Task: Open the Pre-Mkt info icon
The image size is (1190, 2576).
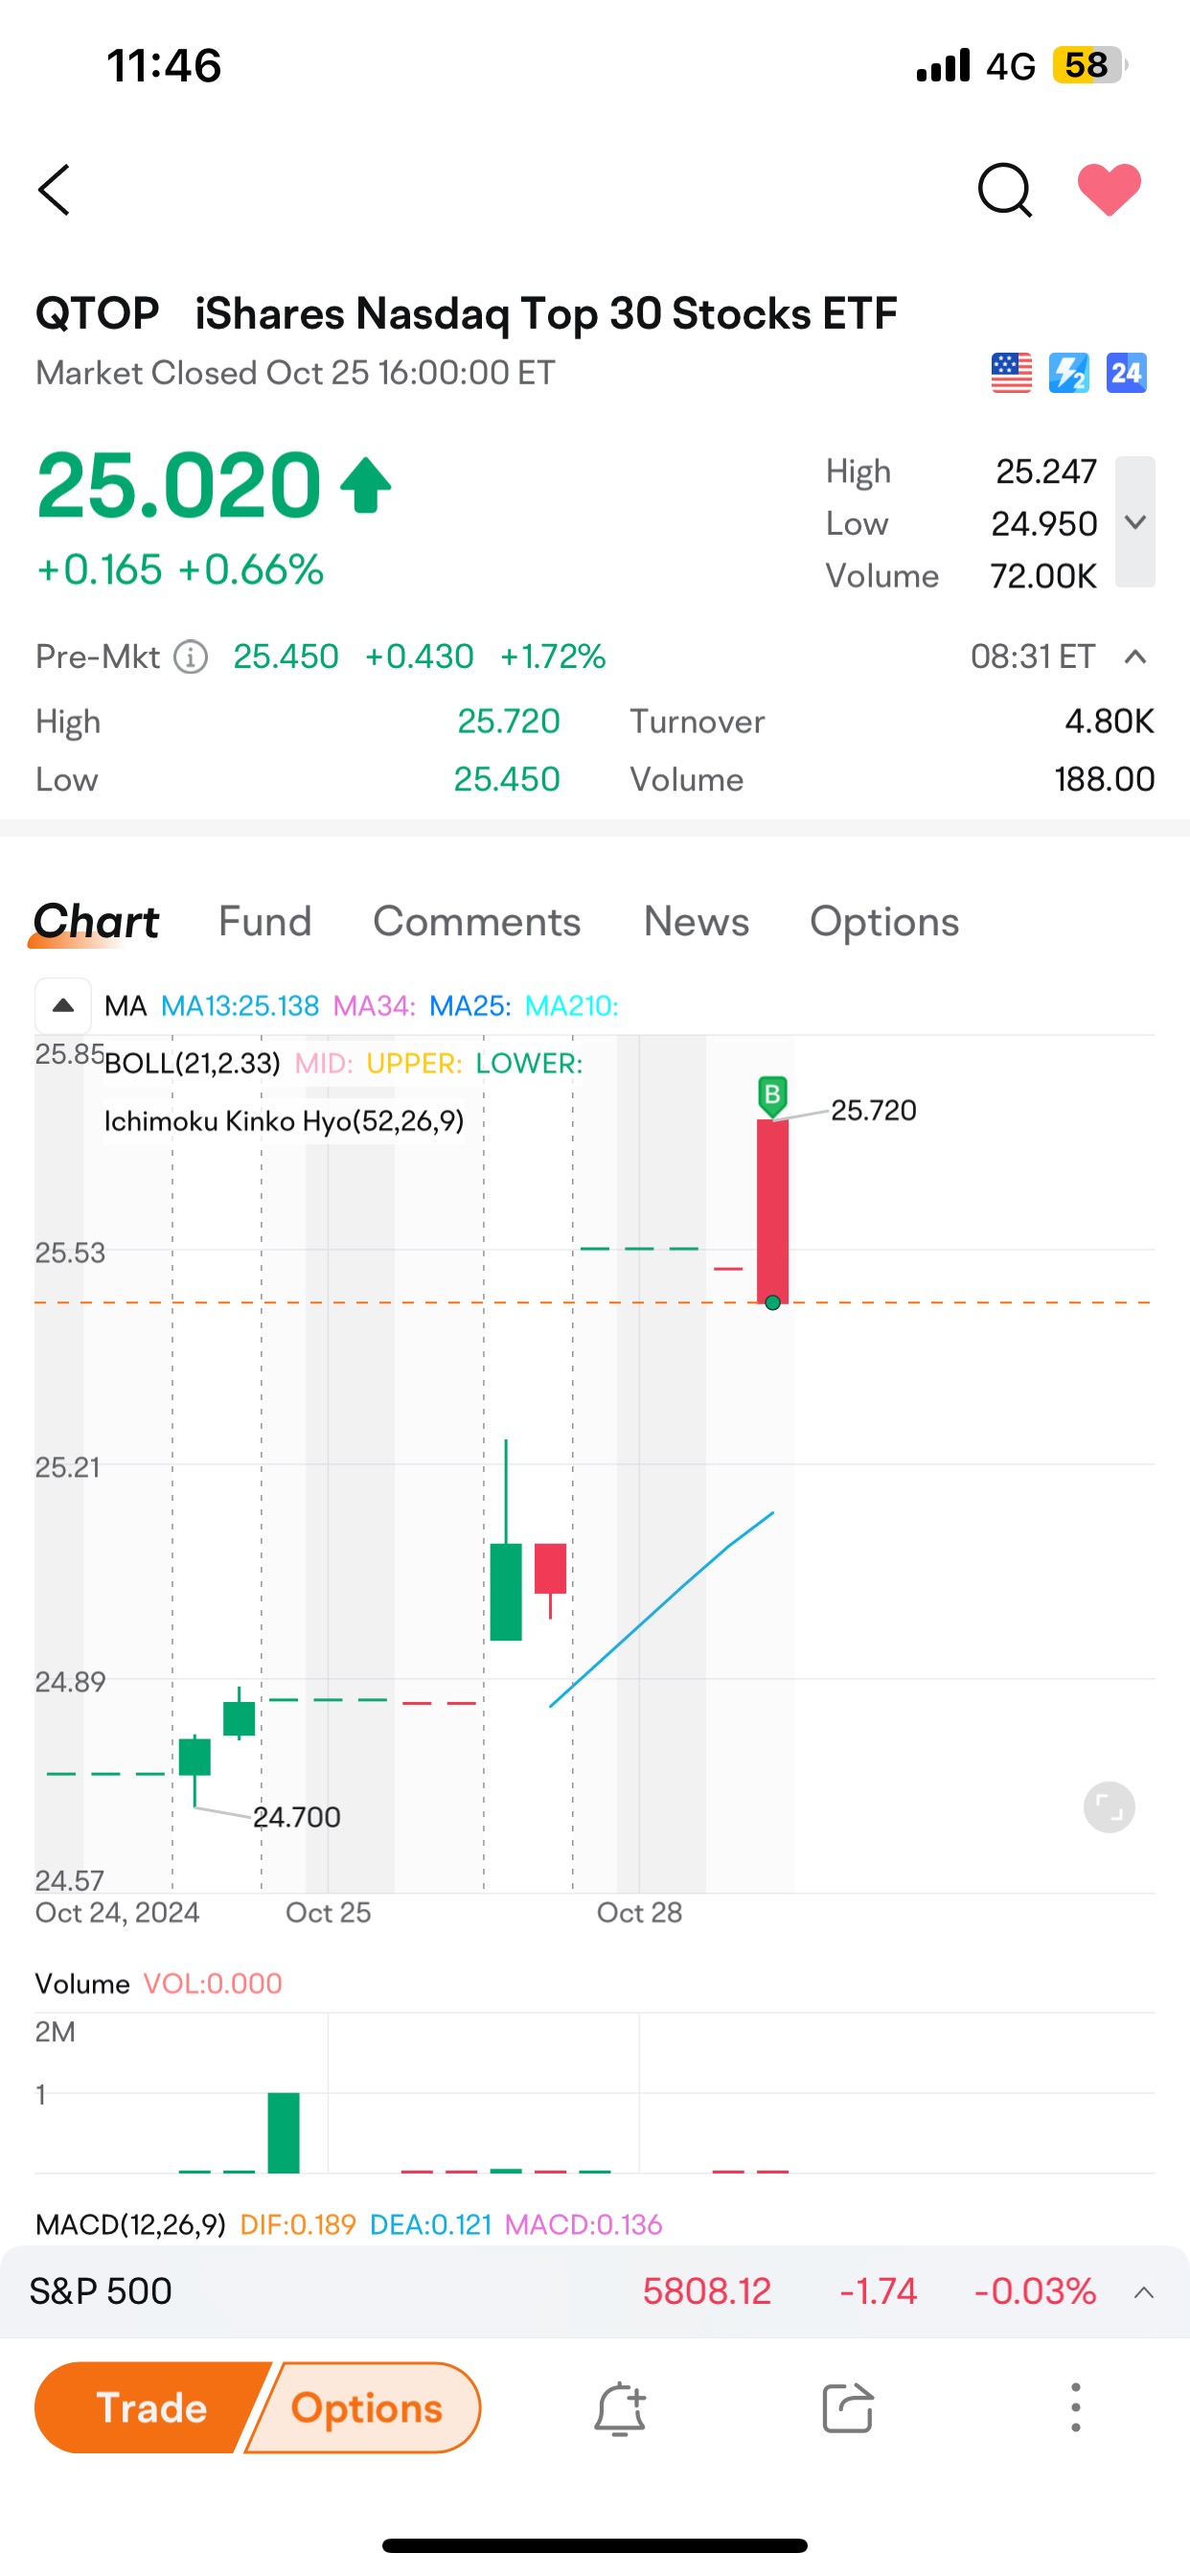Action: (x=191, y=657)
